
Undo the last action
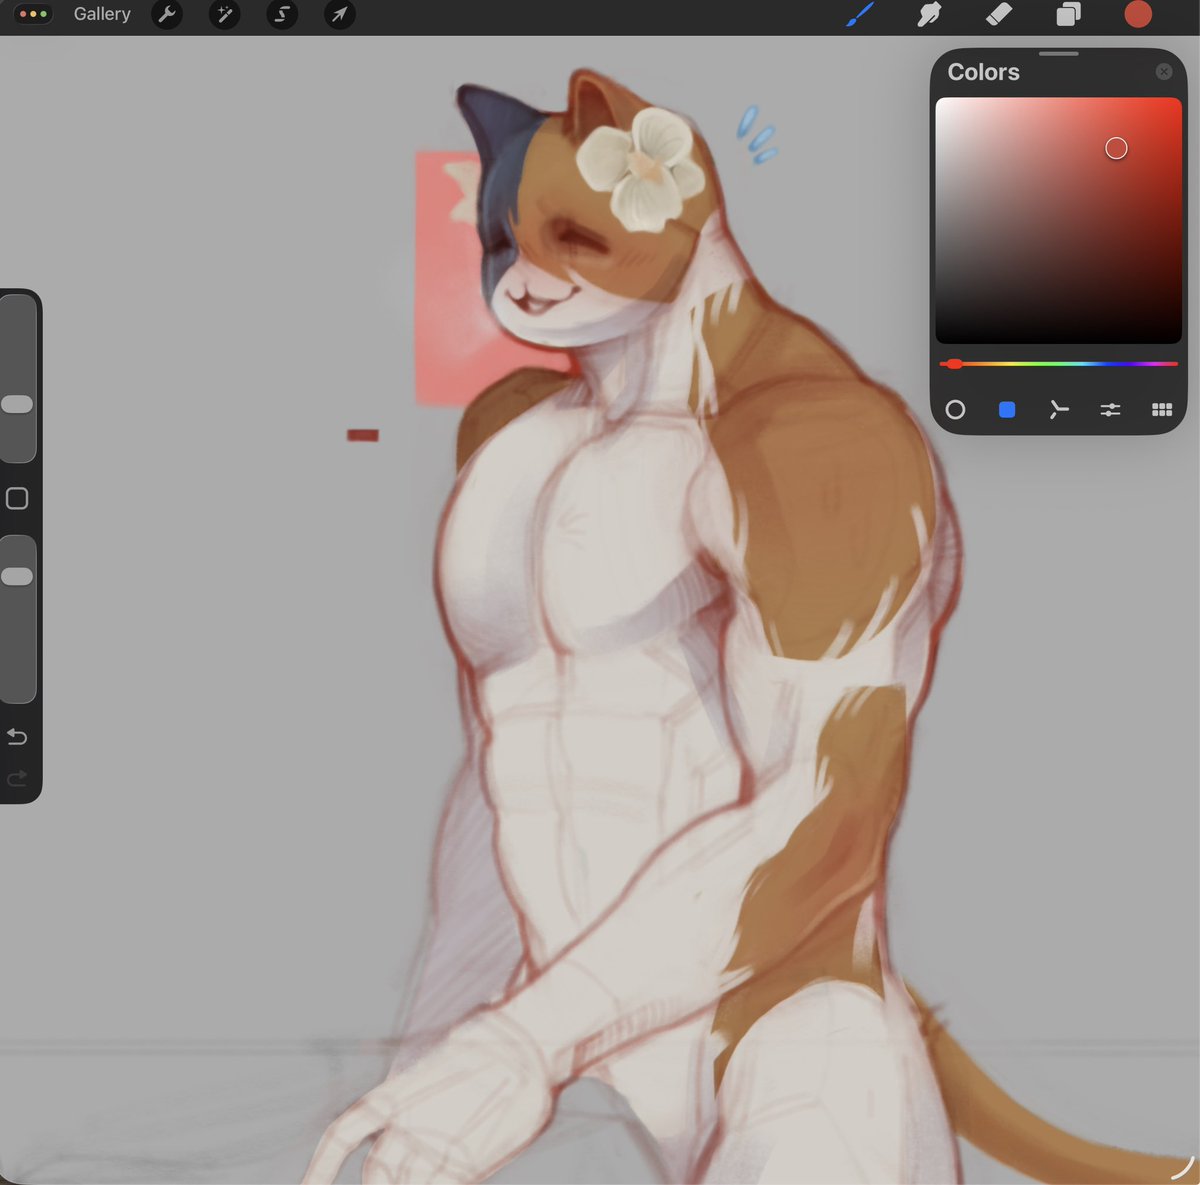pyautogui.click(x=17, y=737)
